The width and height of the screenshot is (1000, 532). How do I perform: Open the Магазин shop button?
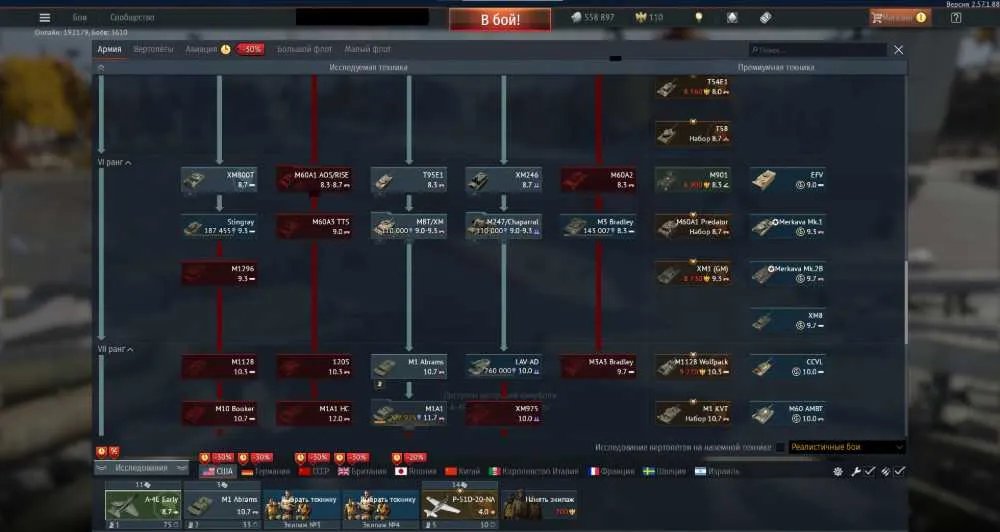point(900,18)
